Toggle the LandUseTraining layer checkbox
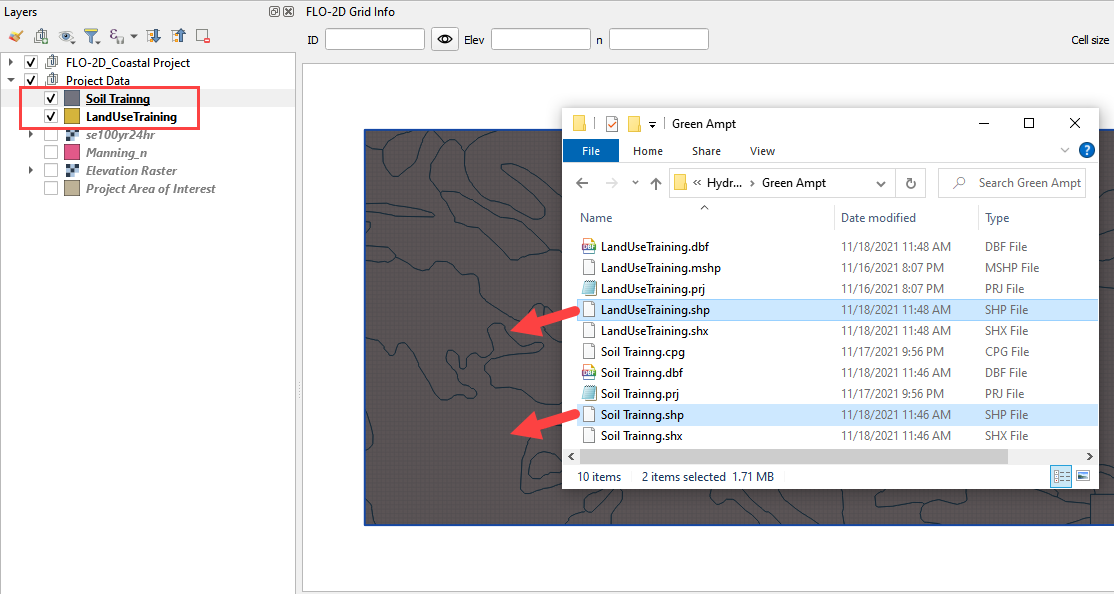The image size is (1114, 594). point(51,117)
